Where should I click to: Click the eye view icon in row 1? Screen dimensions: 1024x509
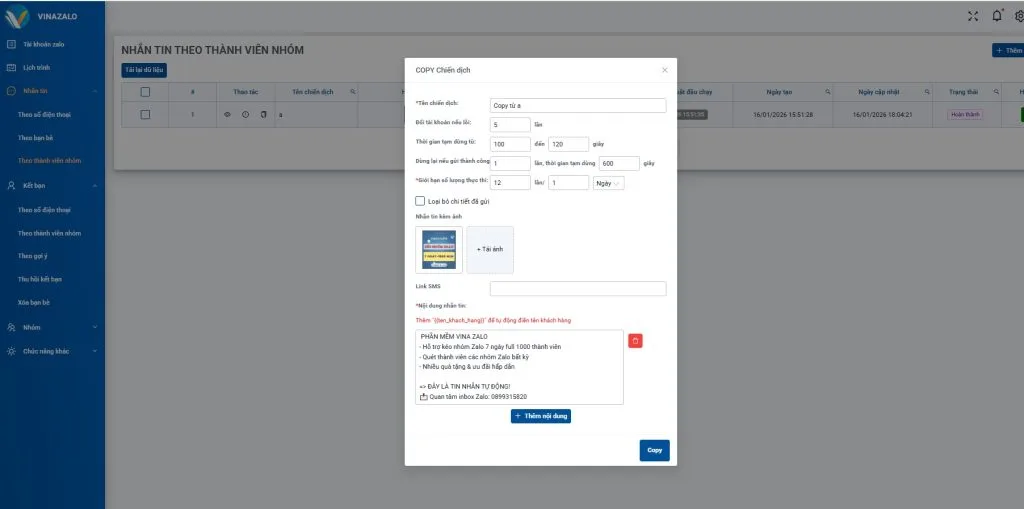[x=227, y=115]
